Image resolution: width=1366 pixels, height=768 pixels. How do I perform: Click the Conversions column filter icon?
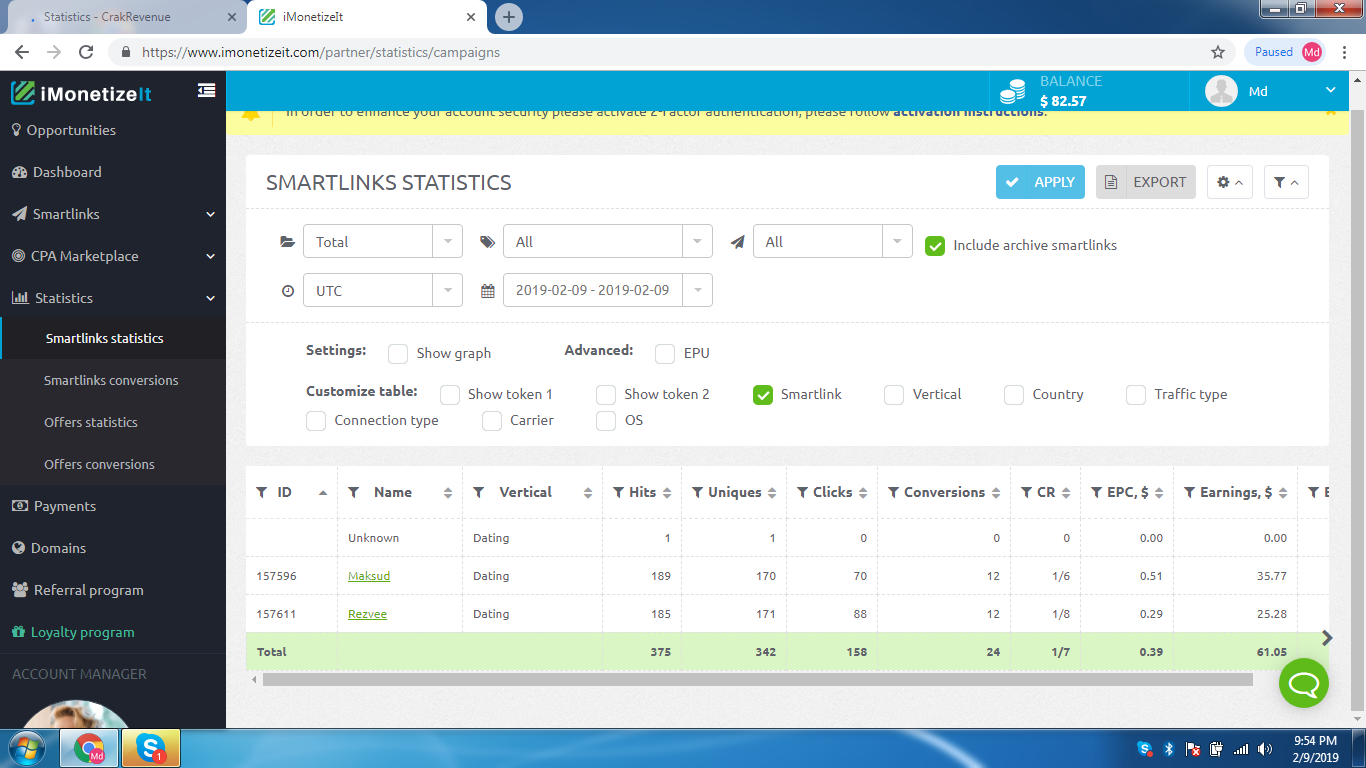click(x=894, y=492)
